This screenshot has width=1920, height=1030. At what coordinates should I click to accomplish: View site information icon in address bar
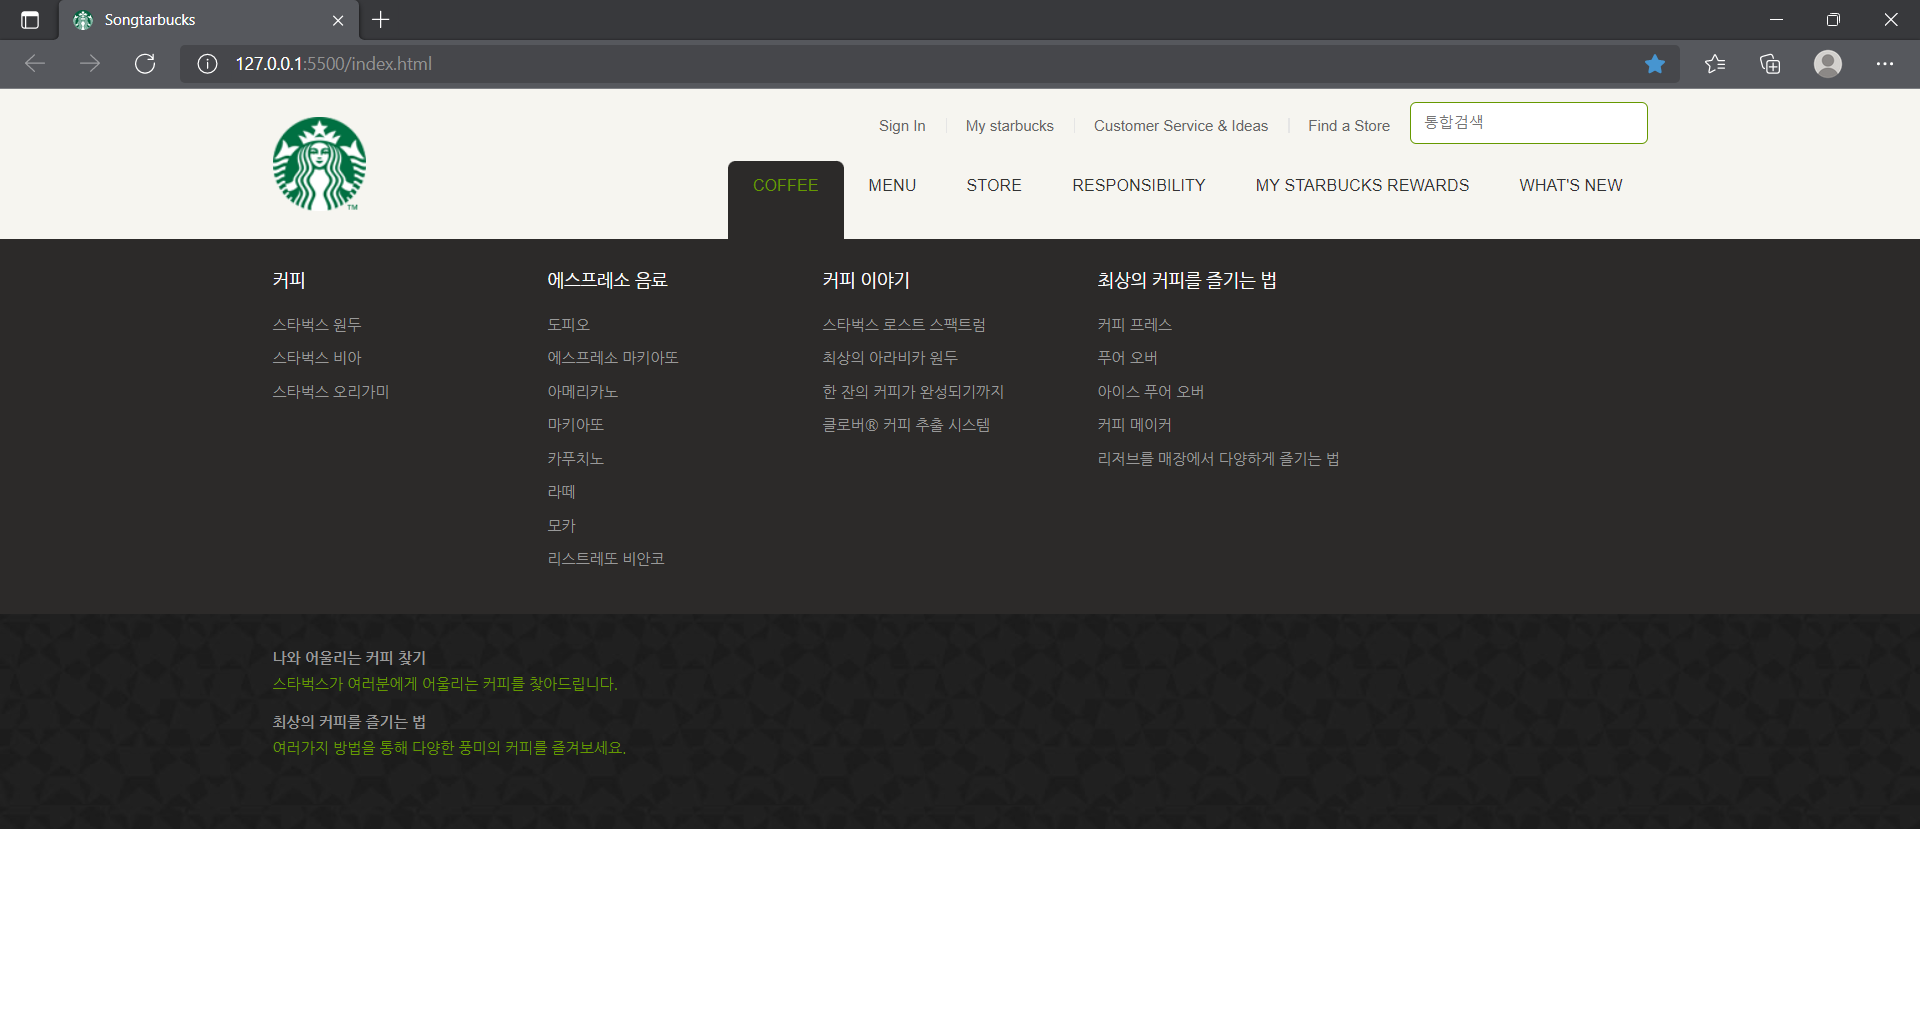[207, 64]
